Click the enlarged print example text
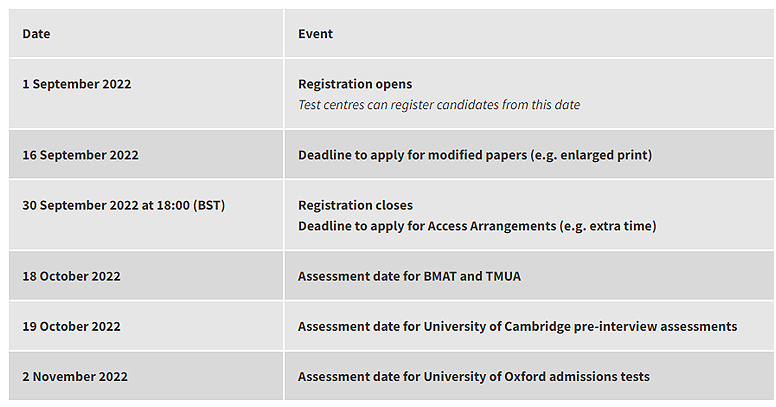This screenshot has width=776, height=407. click(x=612, y=155)
